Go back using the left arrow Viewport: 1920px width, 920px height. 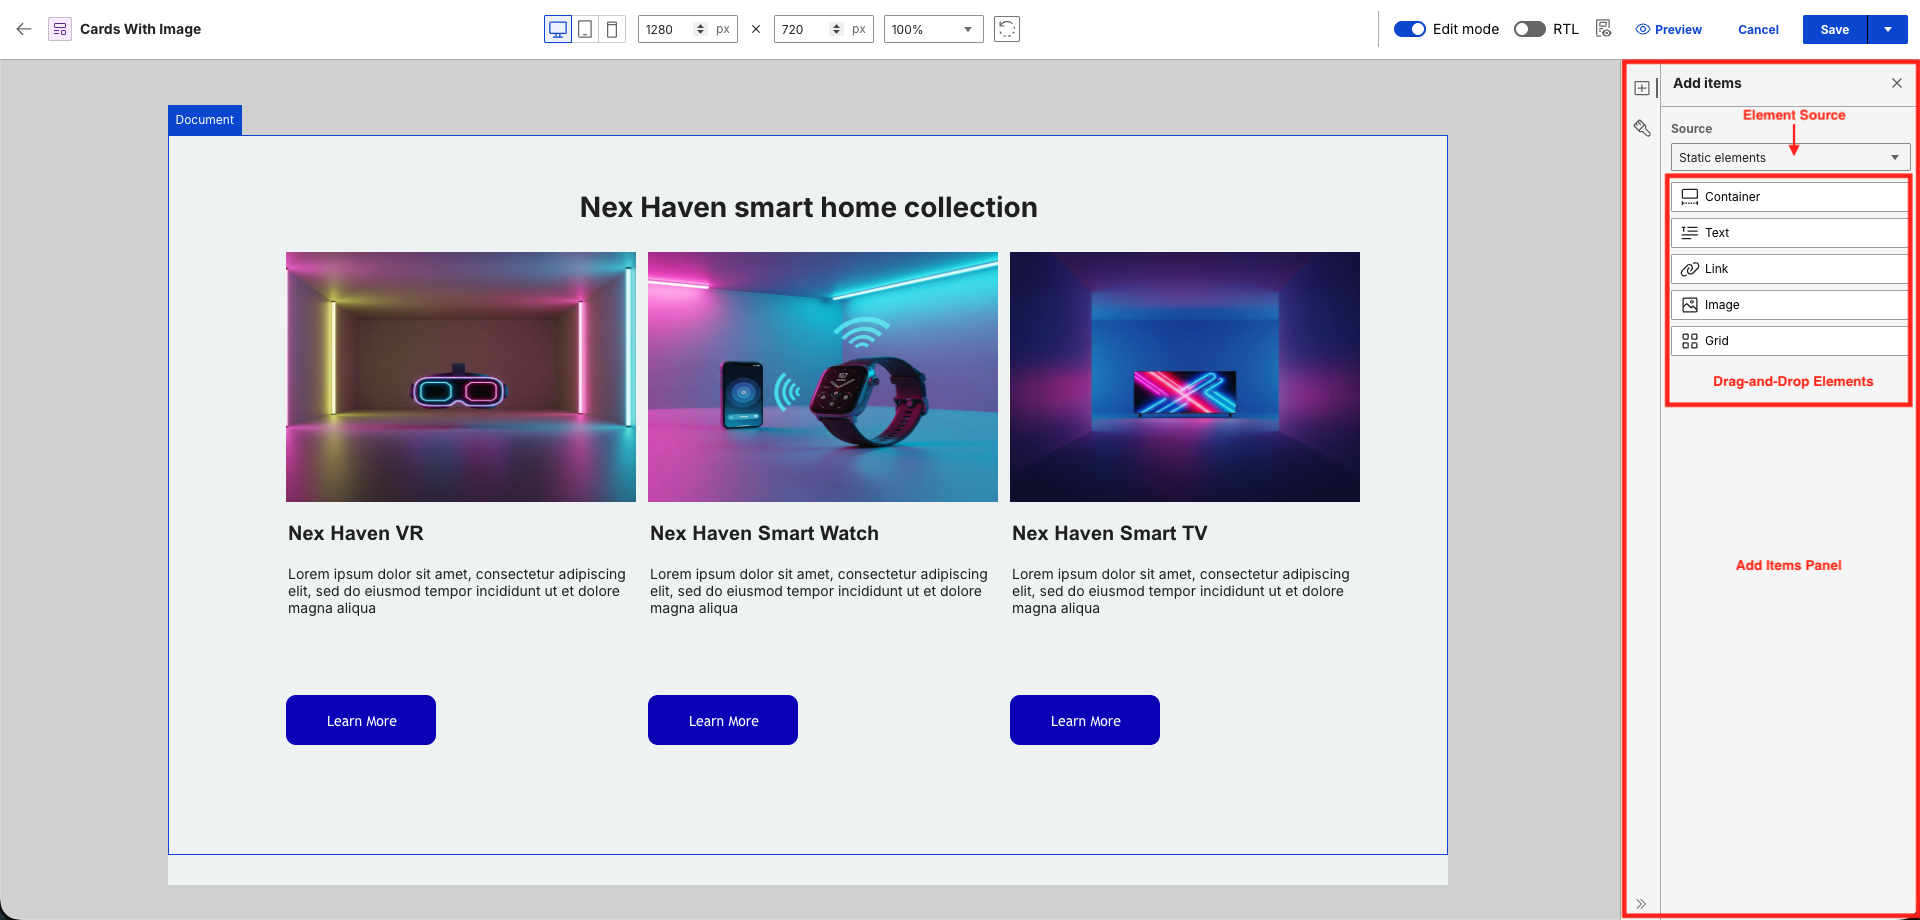point(24,29)
